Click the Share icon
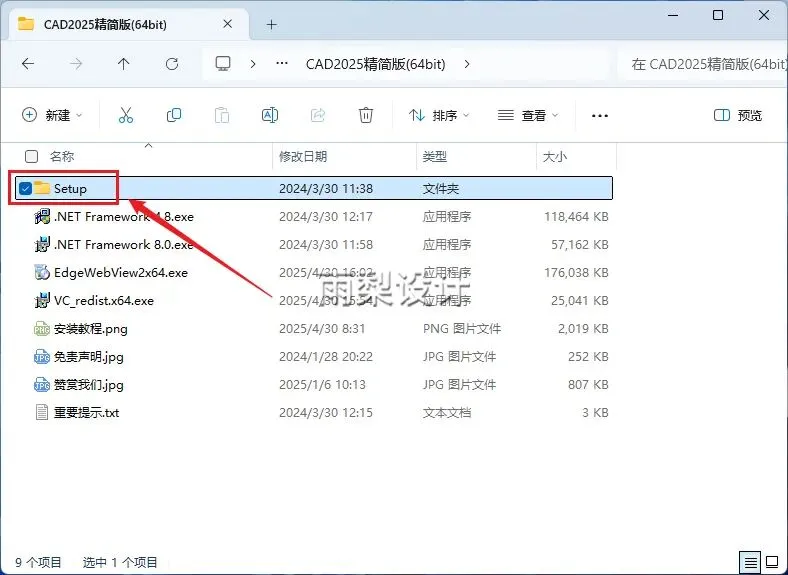788x575 pixels. click(x=318, y=115)
